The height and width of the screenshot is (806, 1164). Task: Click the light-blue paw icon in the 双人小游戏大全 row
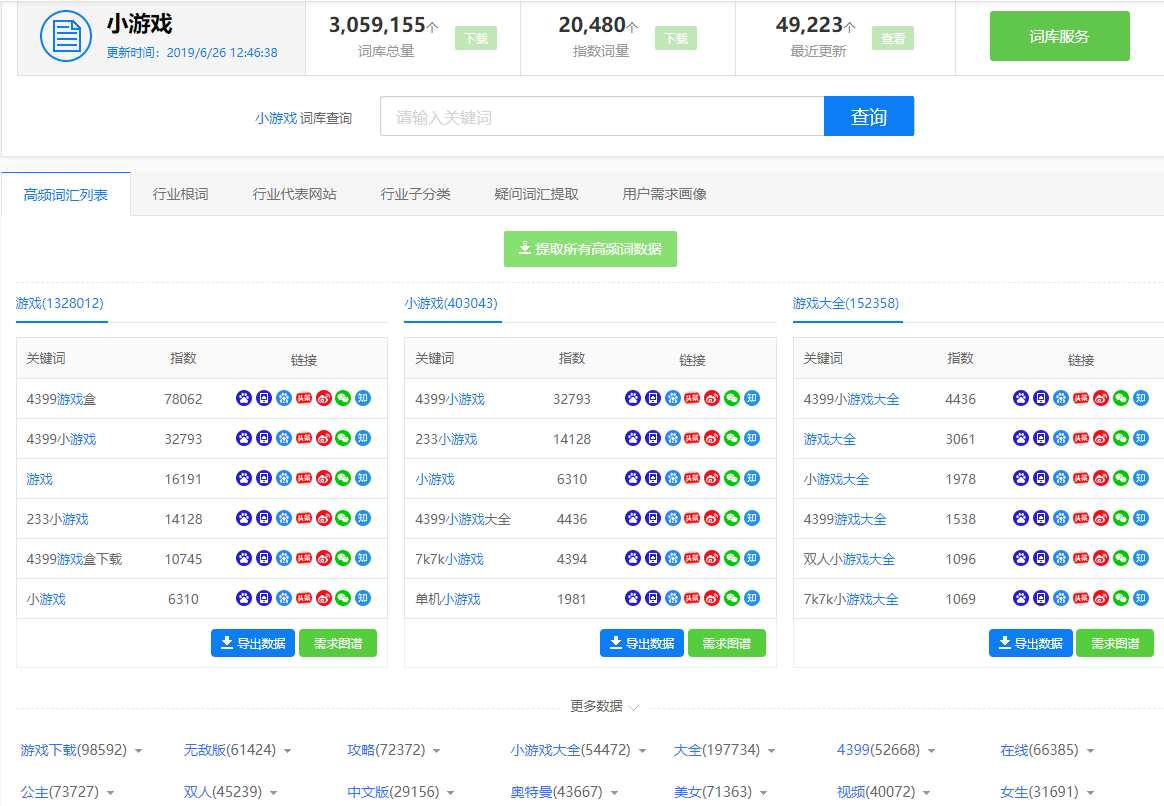click(x=1062, y=558)
